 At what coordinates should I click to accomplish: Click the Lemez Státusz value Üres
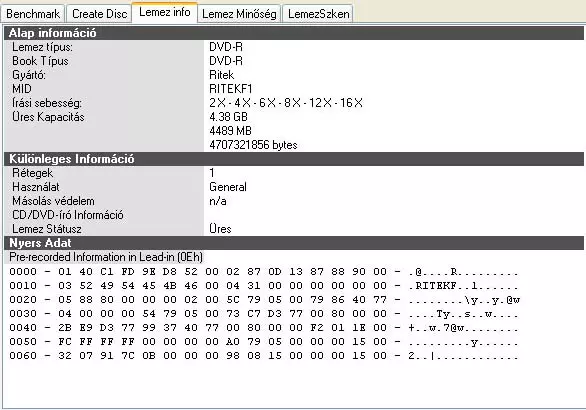(x=220, y=229)
